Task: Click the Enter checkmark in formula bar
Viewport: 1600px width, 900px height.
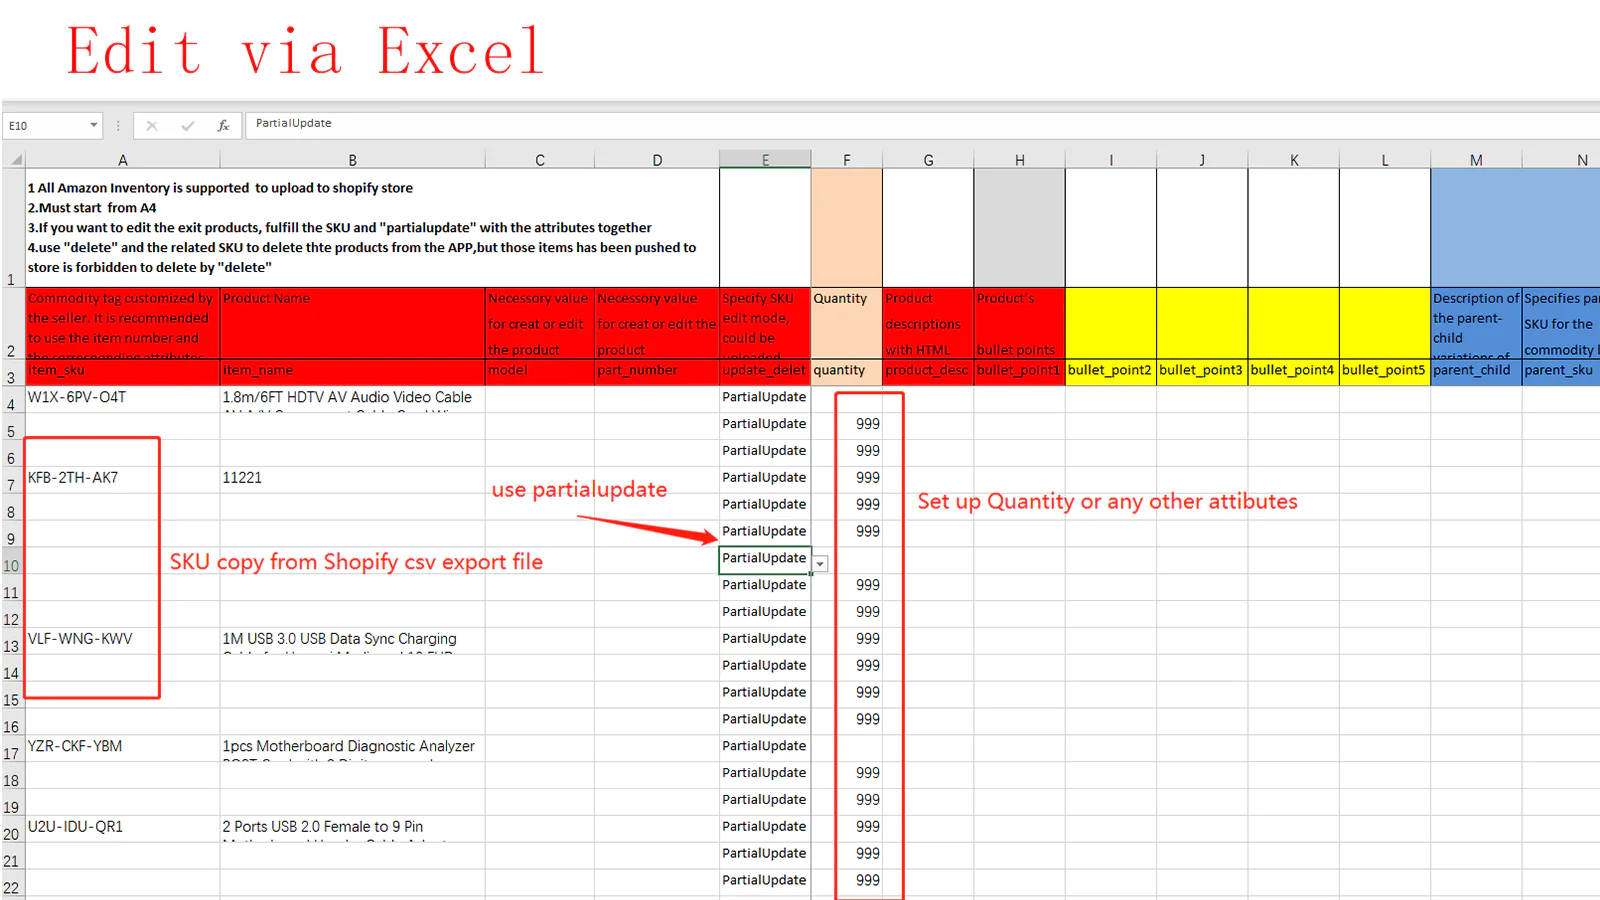Action: [x=187, y=126]
